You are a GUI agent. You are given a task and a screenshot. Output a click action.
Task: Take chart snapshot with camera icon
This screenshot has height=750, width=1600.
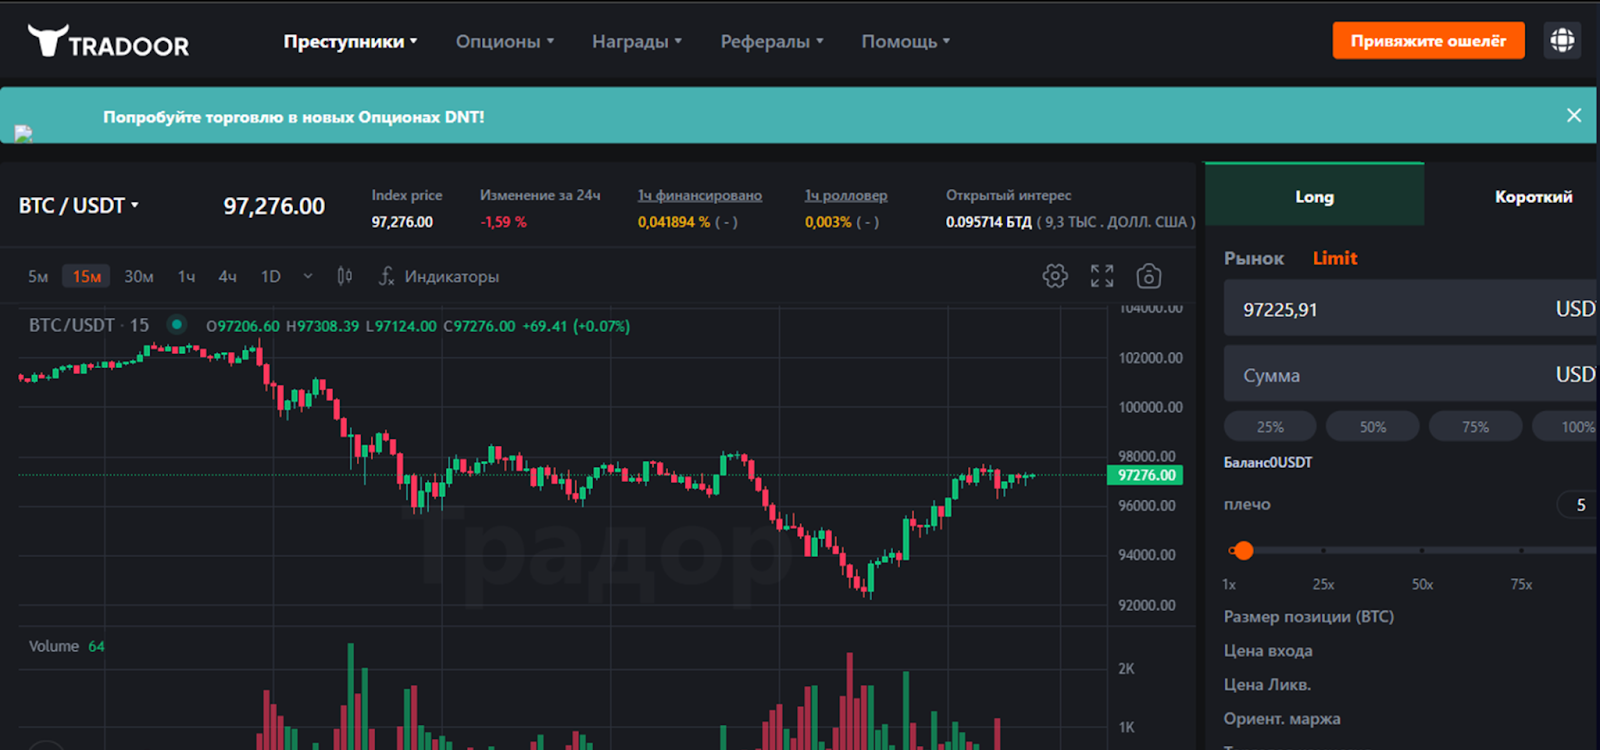1149,276
